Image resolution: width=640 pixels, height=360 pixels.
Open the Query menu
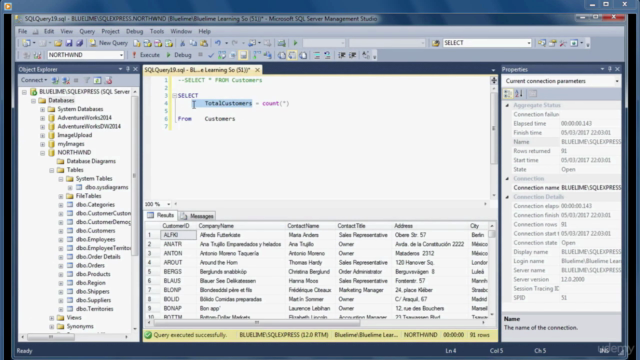87,31
